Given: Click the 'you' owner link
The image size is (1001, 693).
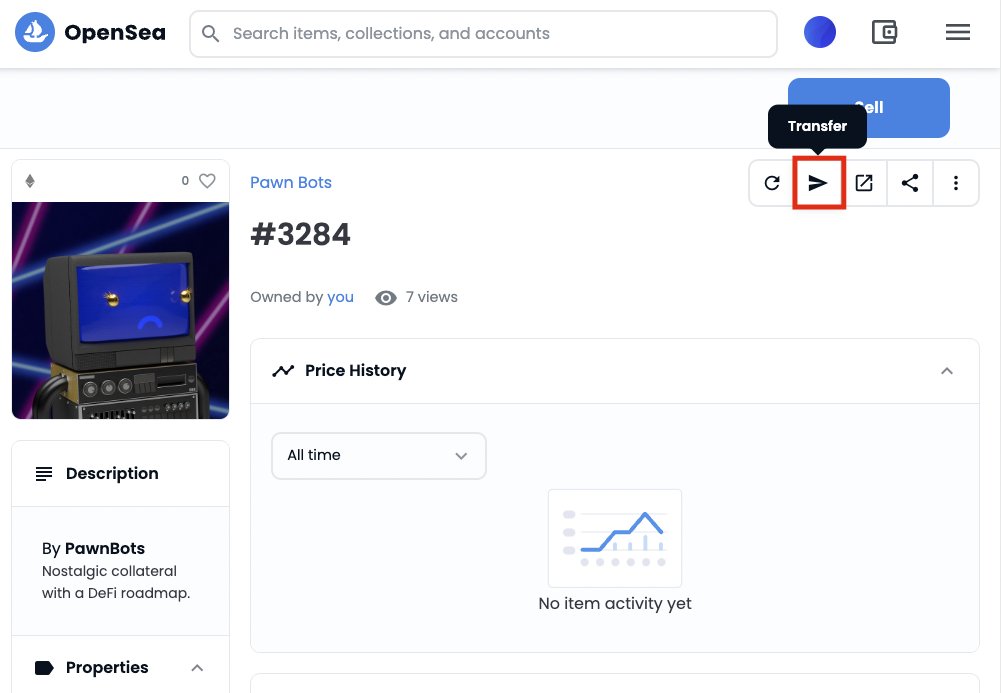Looking at the screenshot, I should pyautogui.click(x=340, y=297).
